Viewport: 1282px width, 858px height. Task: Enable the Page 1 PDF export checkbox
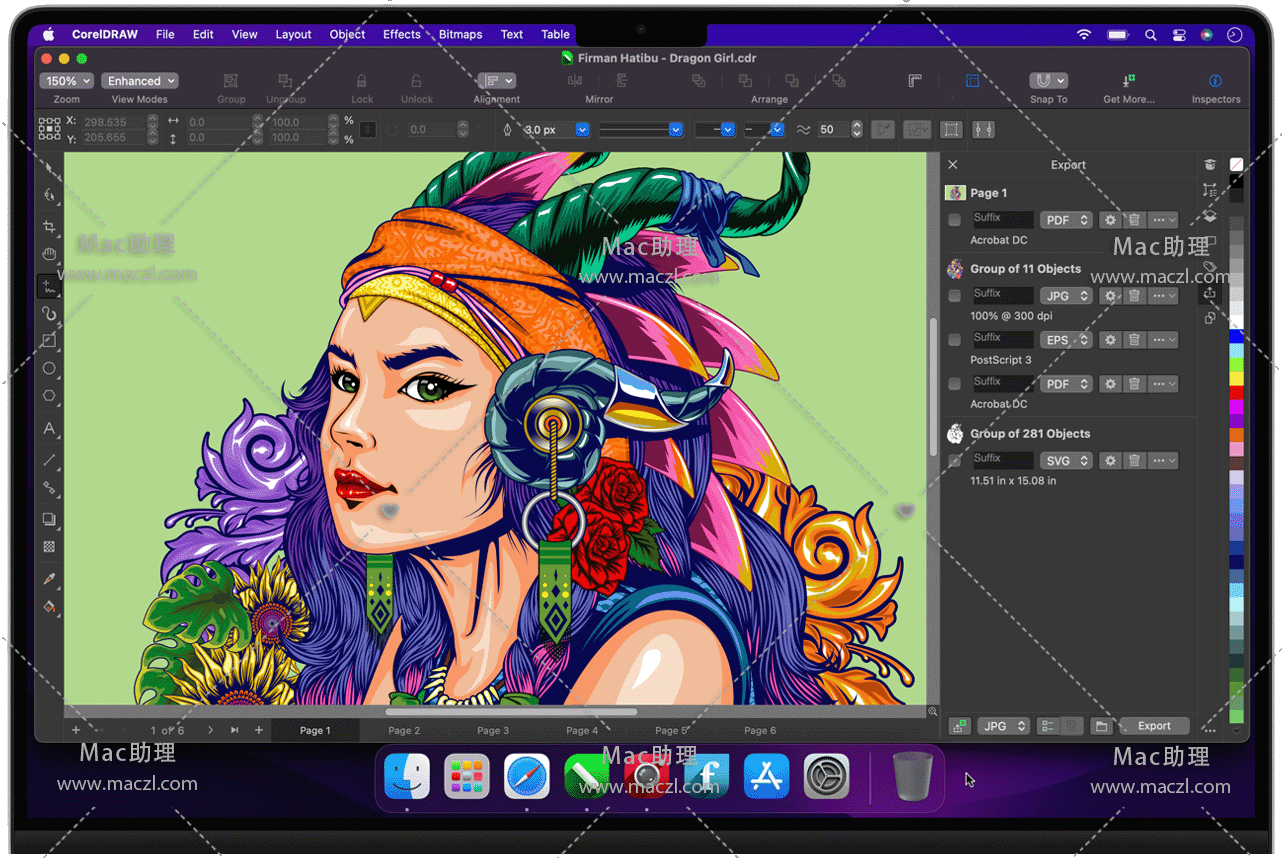coord(955,220)
